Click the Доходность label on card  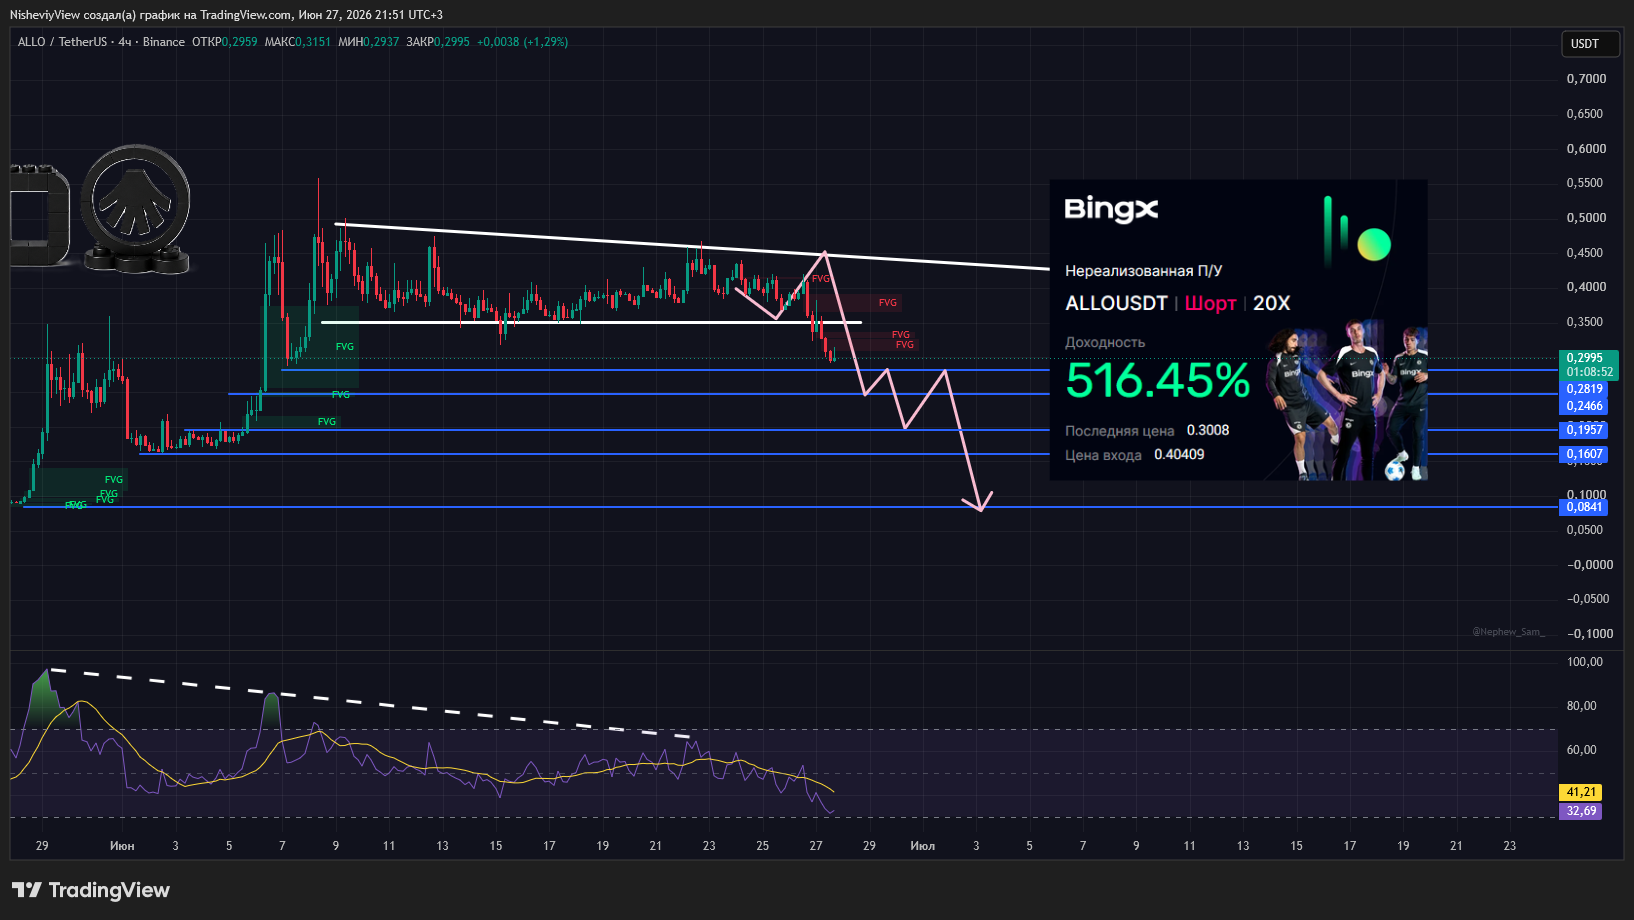pyautogui.click(x=1105, y=342)
